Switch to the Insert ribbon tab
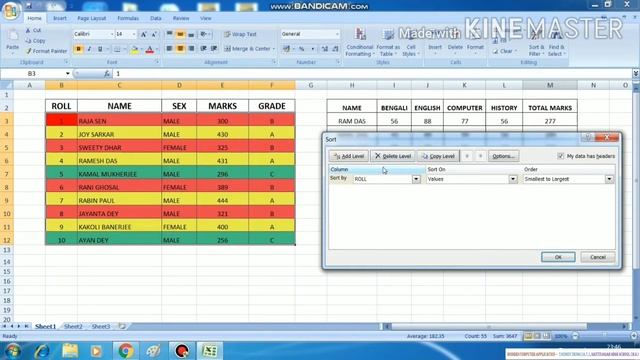Screen dimensions: 640x360 (x=60, y=18)
